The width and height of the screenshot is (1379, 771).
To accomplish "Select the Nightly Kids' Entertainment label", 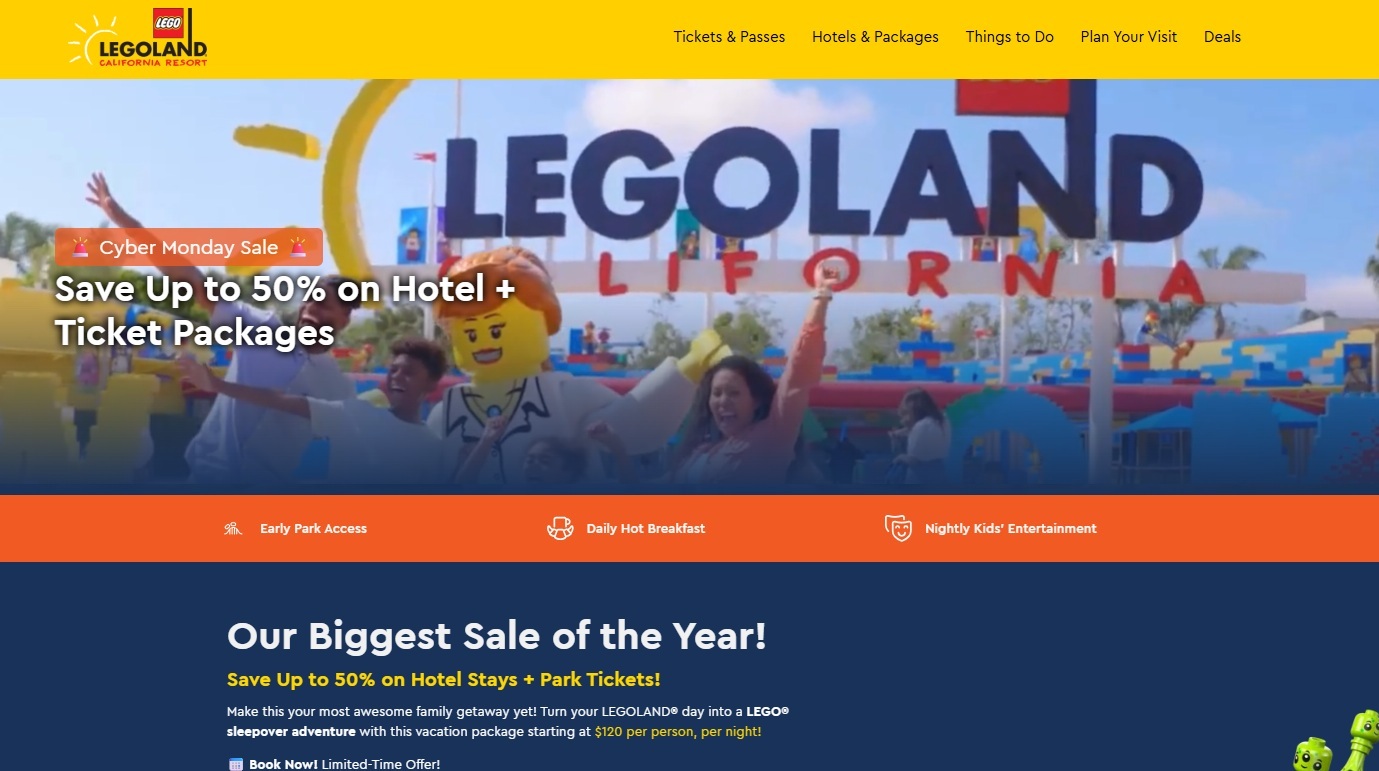I will [x=1010, y=528].
